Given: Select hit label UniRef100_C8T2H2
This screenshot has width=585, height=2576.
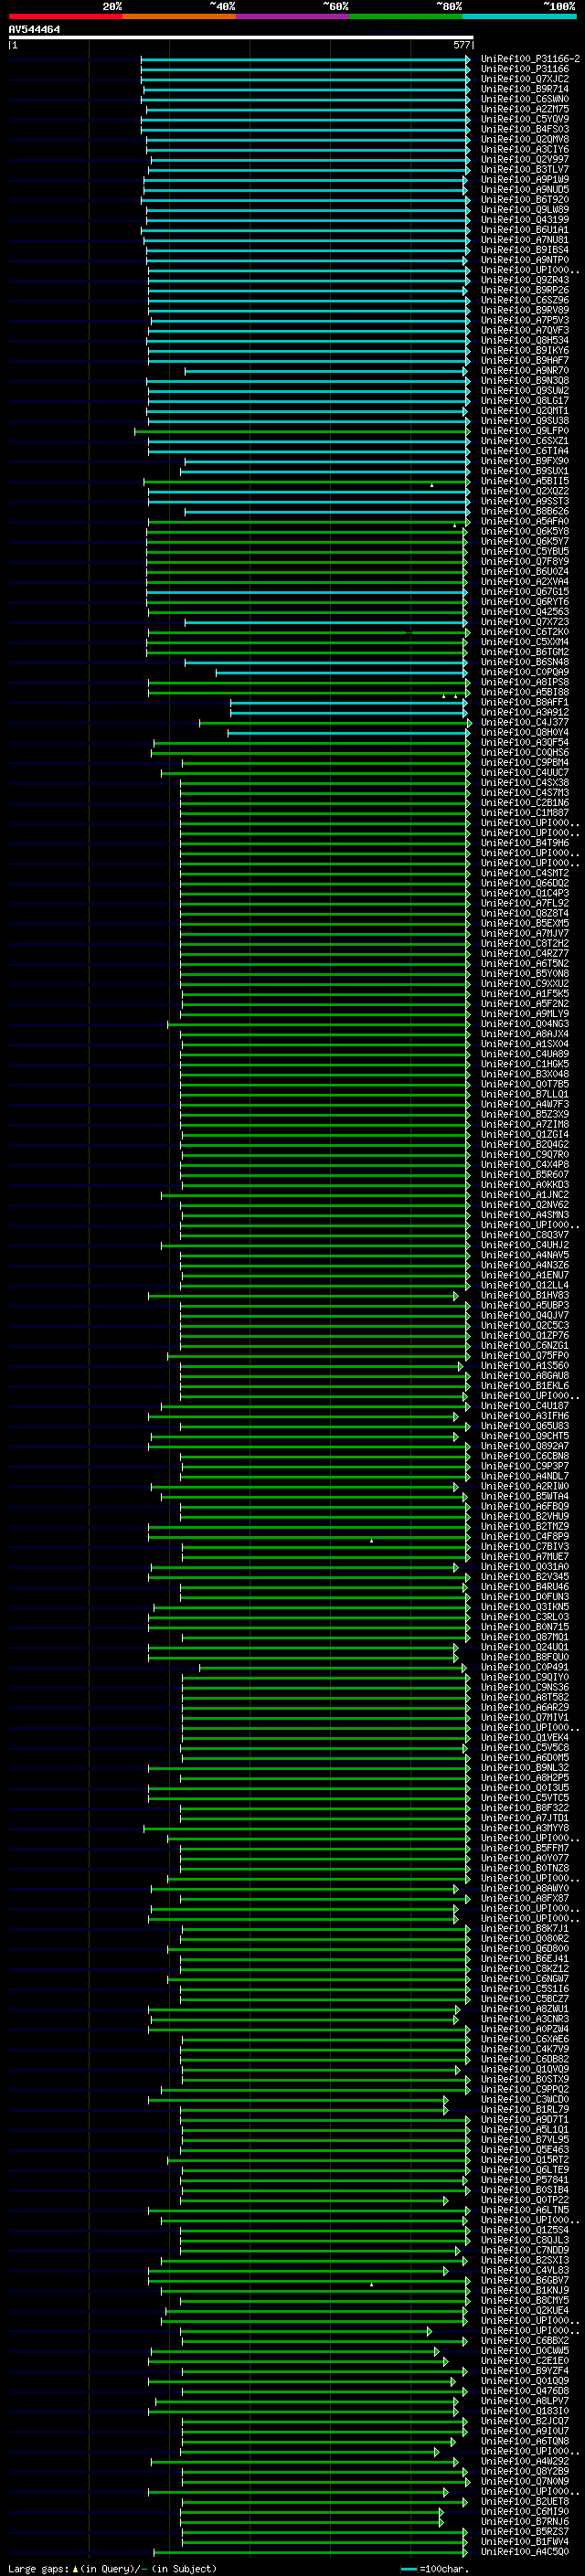Looking at the screenshot, I should [x=524, y=943].
